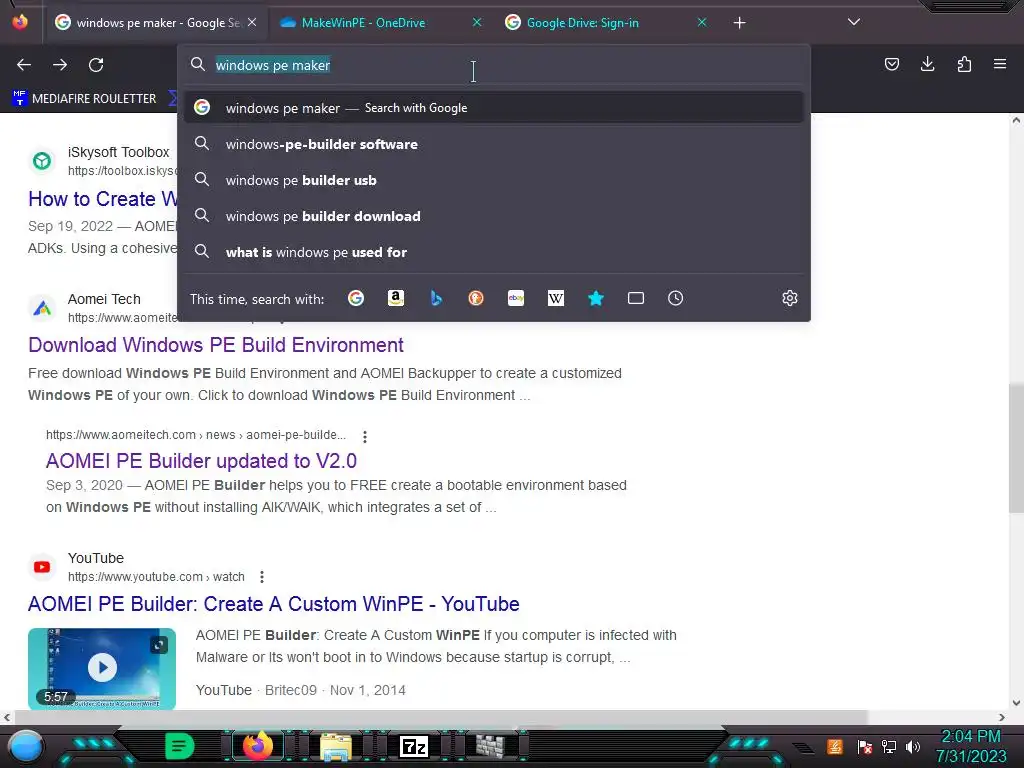Open the clock showing 2:04 PM
This screenshot has width=1024, height=768.
pyautogui.click(x=971, y=736)
